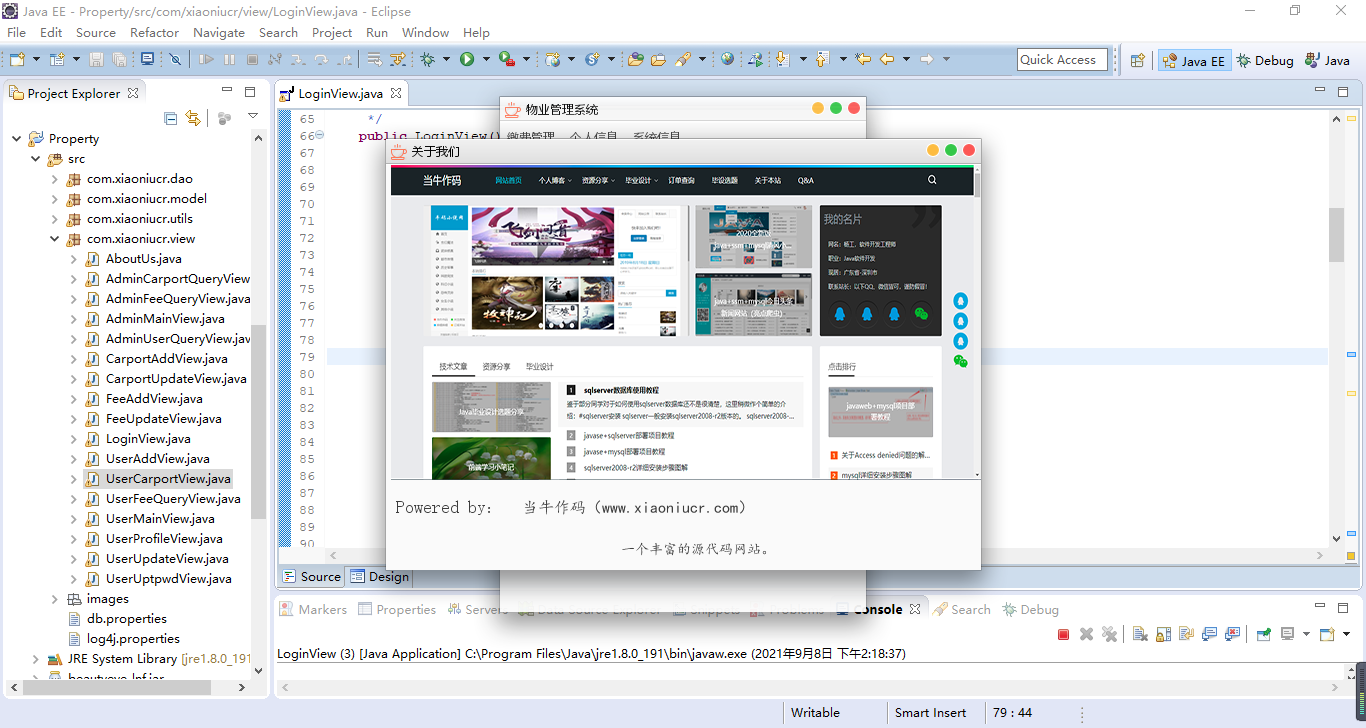Go back with the yellow Back arrow
Viewport: 1366px width, 728px height.
click(x=887, y=60)
